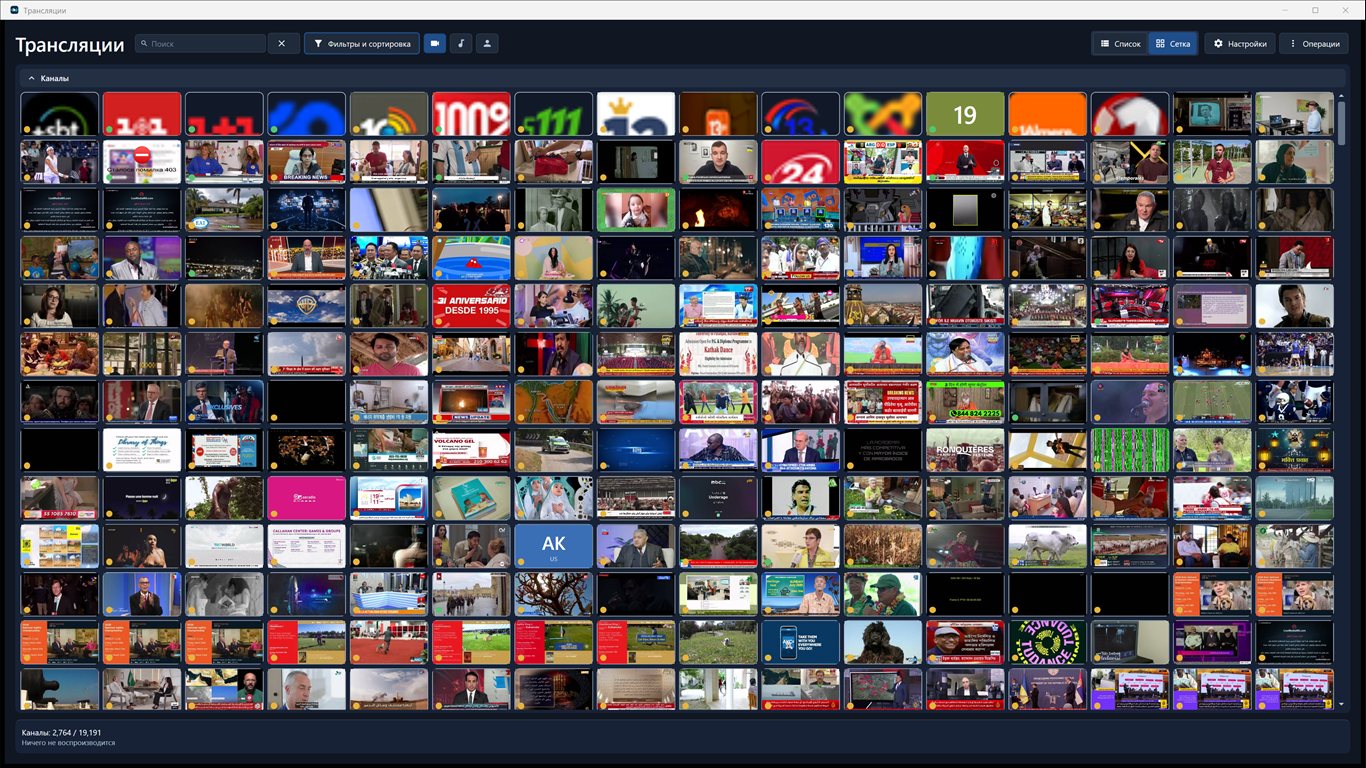The width and height of the screenshot is (1366, 768).
Task: Click the Трансляции page heading
Action: pyautogui.click(x=70, y=45)
